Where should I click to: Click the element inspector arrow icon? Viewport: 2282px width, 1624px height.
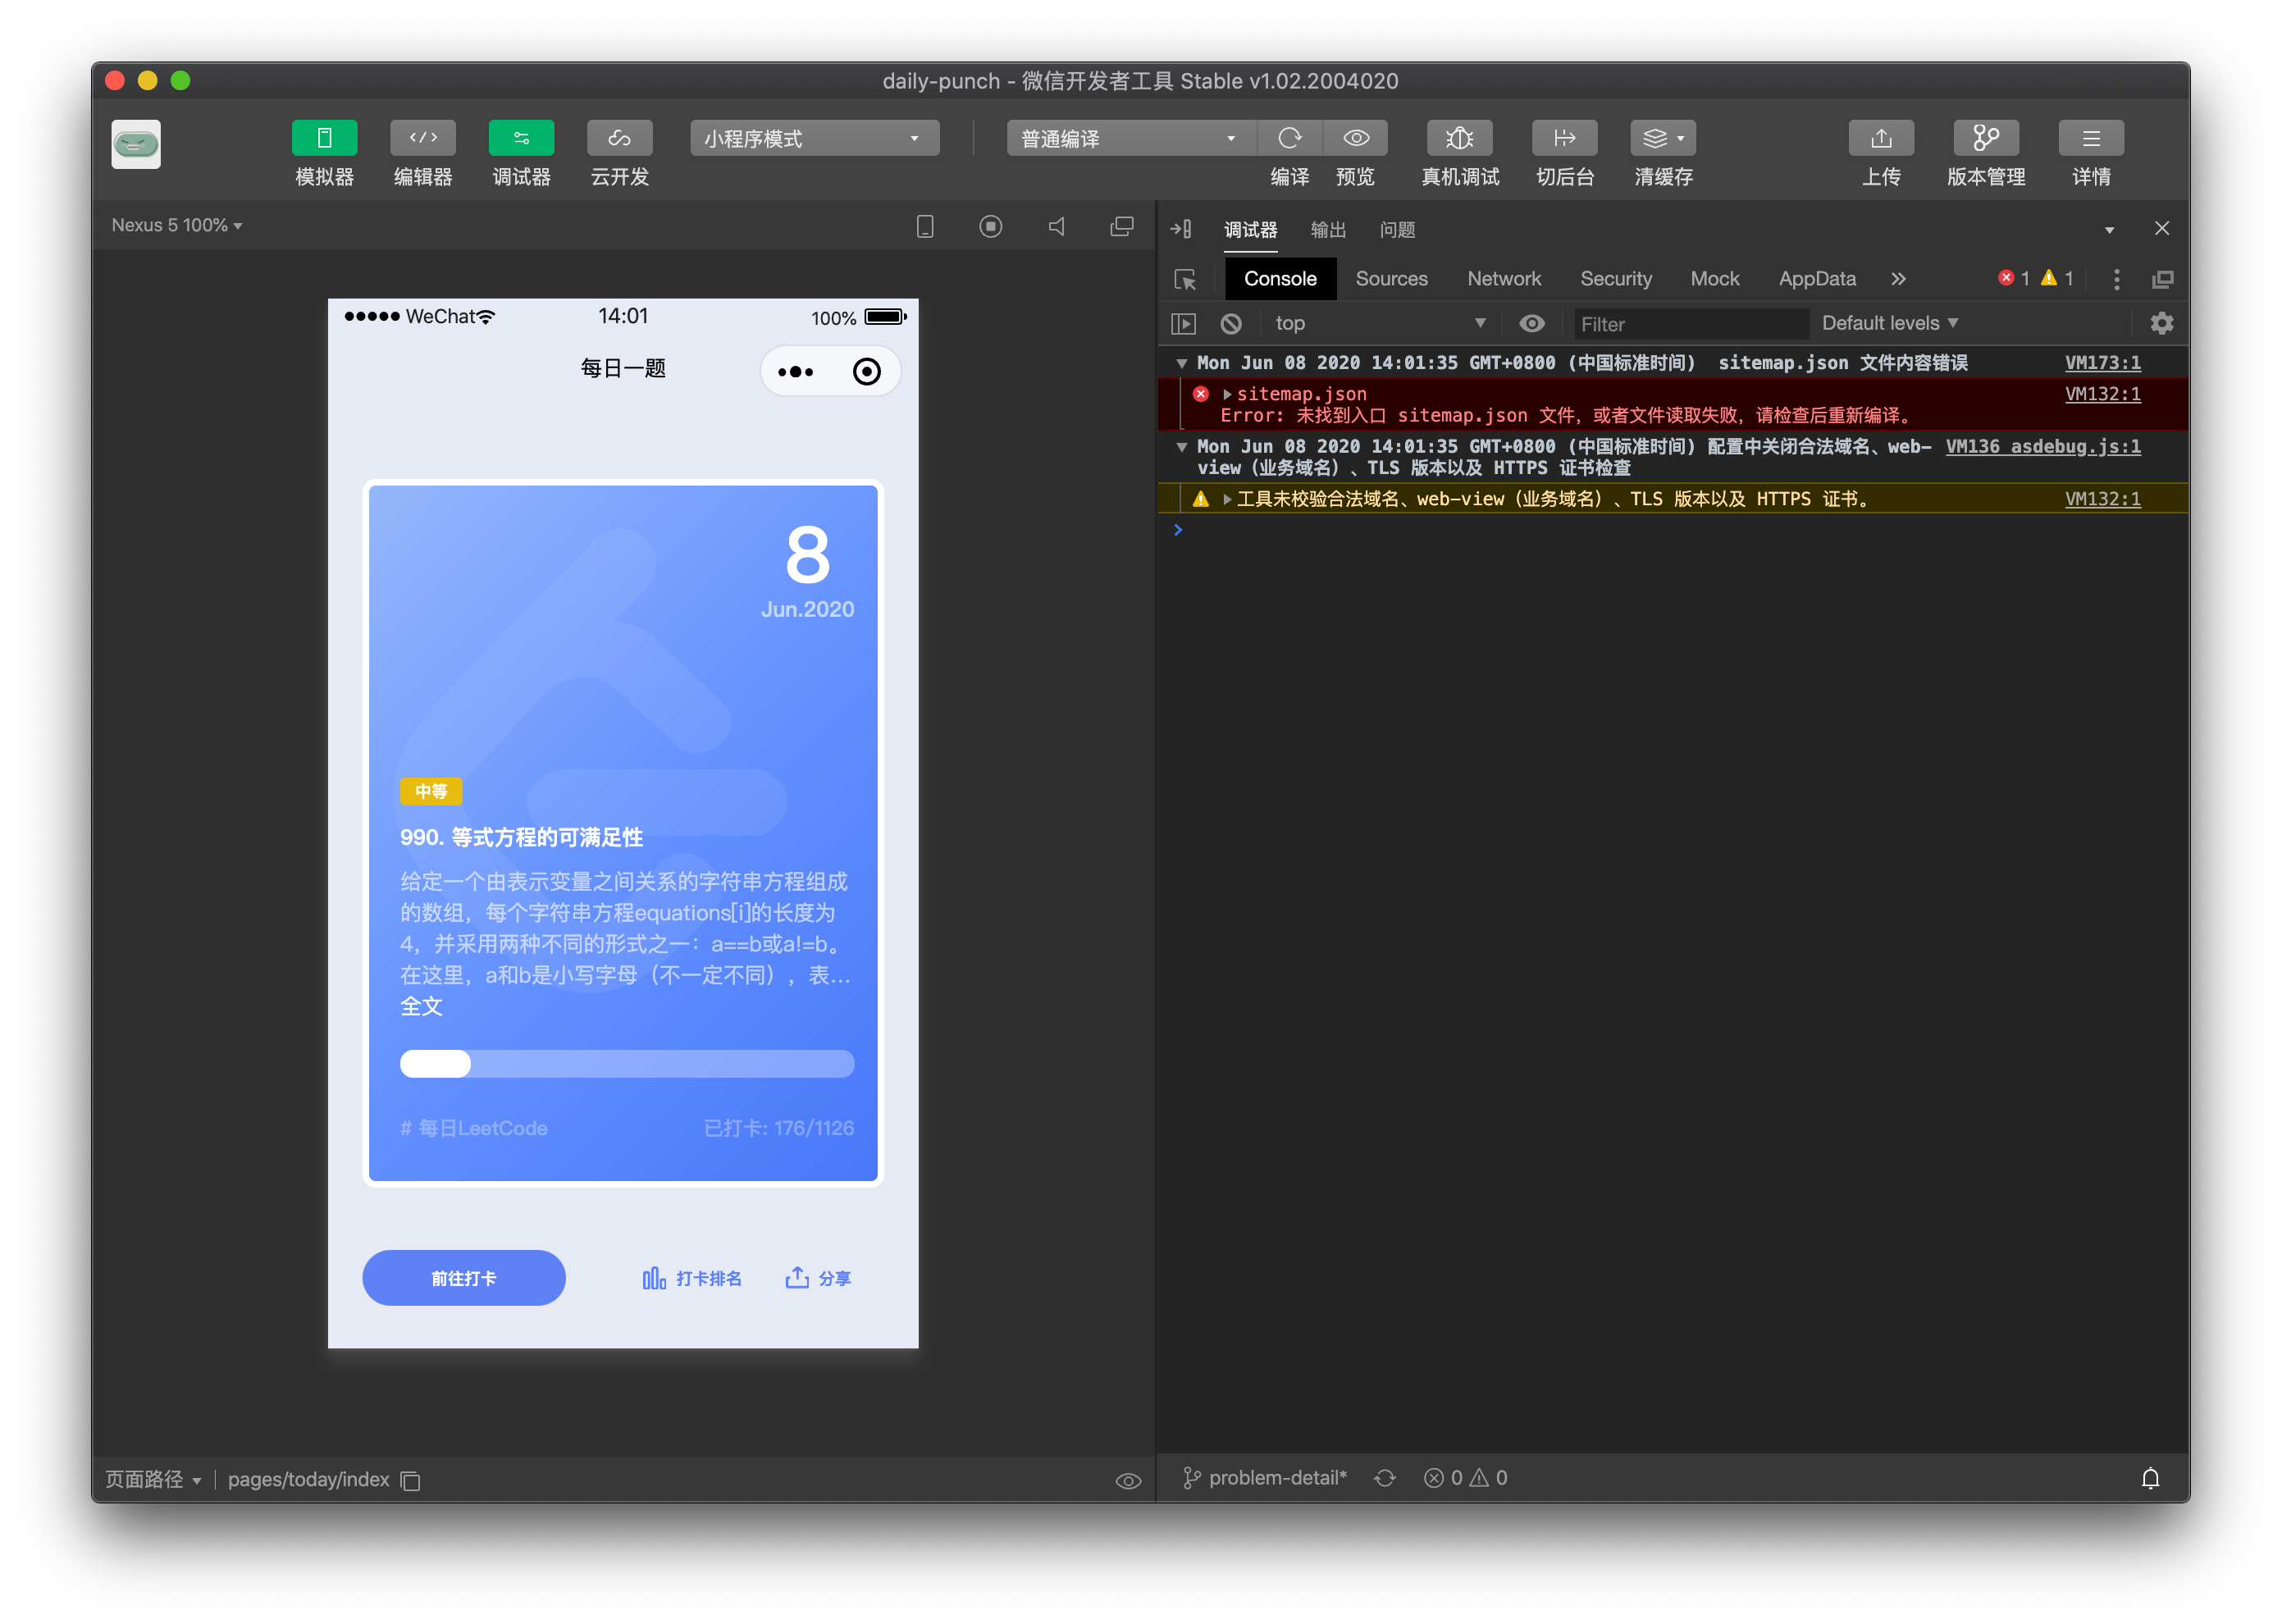pos(1185,279)
